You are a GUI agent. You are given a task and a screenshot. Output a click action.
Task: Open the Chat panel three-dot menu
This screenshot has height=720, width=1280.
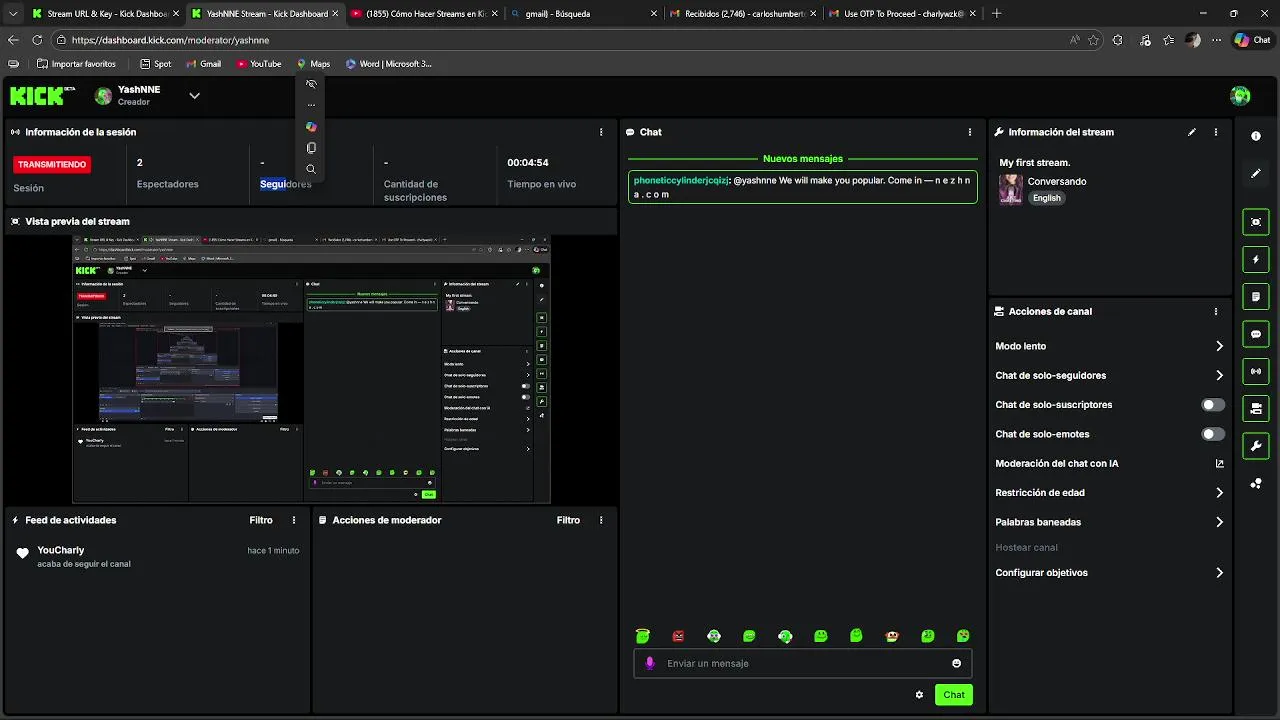pyautogui.click(x=969, y=132)
